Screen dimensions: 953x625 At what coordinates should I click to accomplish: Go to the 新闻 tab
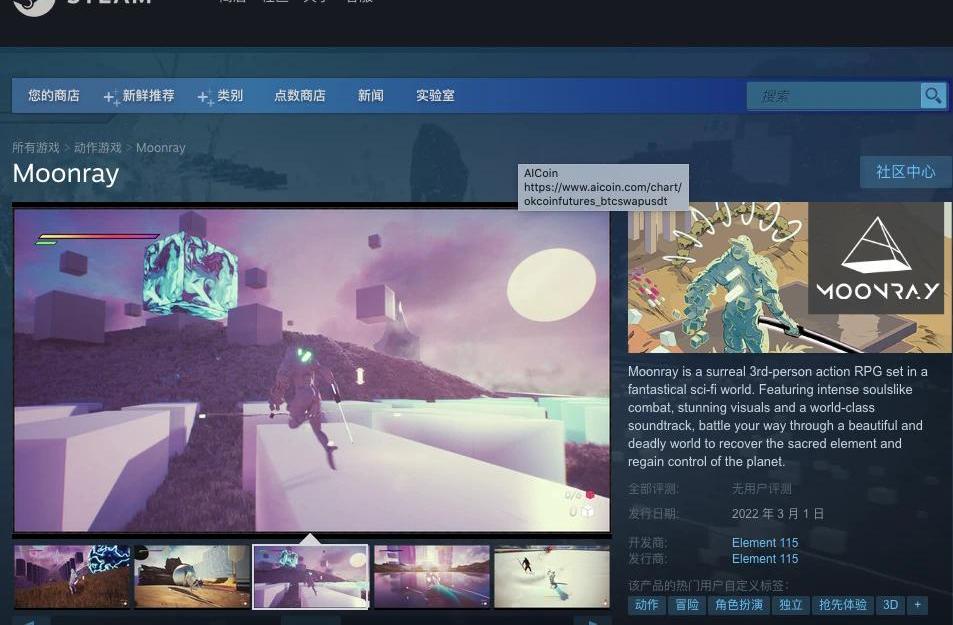[x=371, y=95]
